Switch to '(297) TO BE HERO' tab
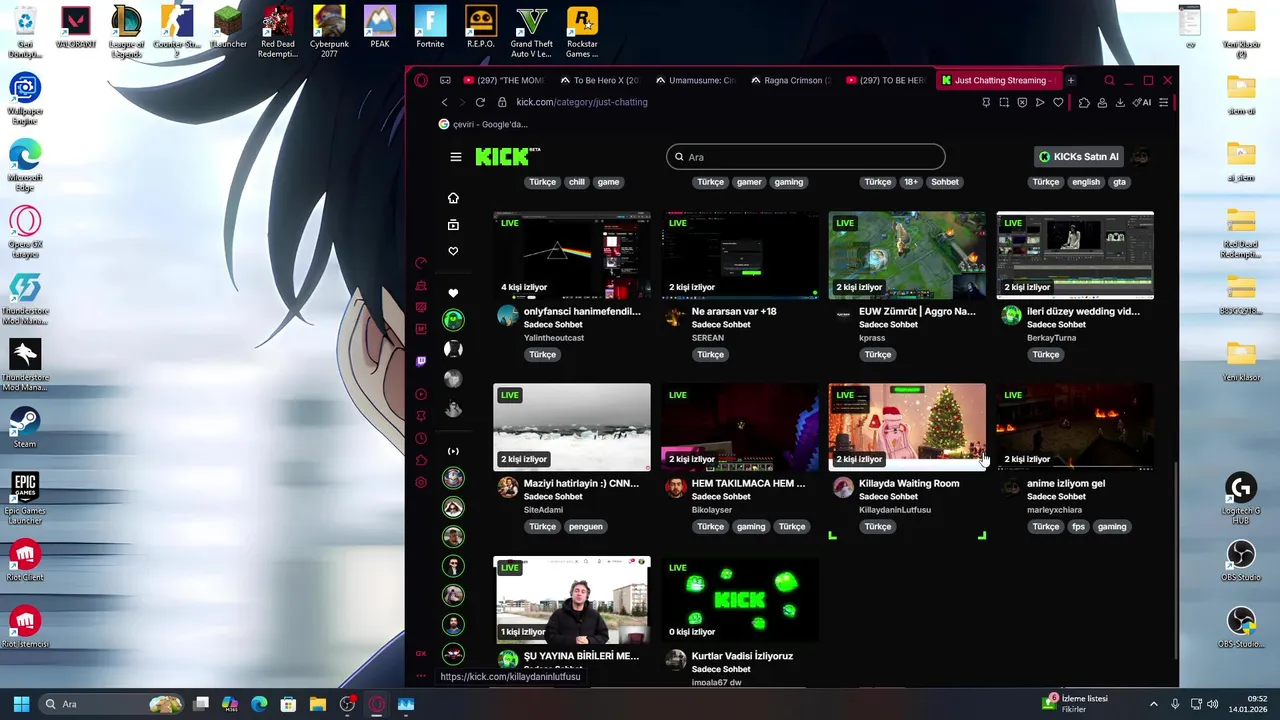 [885, 80]
